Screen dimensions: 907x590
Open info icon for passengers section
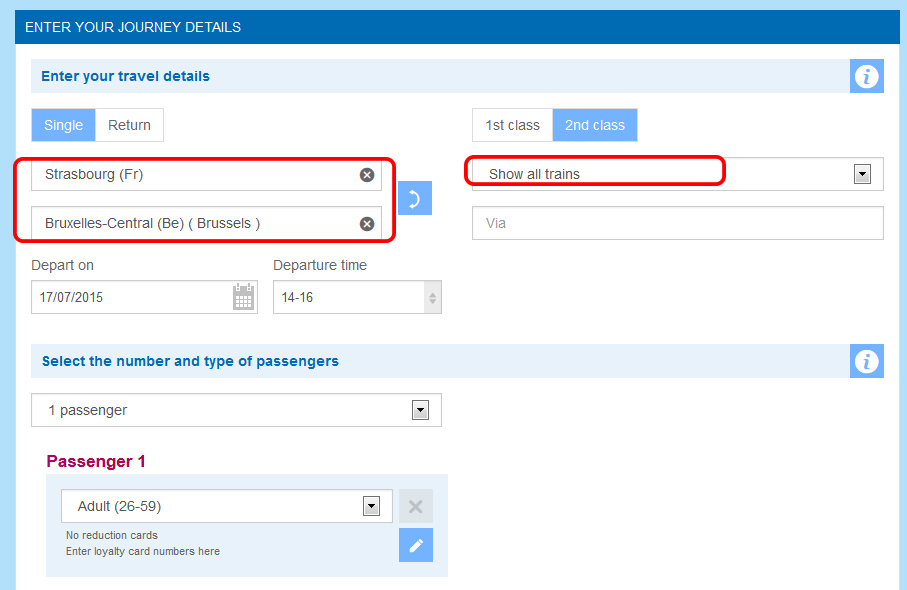(x=867, y=361)
